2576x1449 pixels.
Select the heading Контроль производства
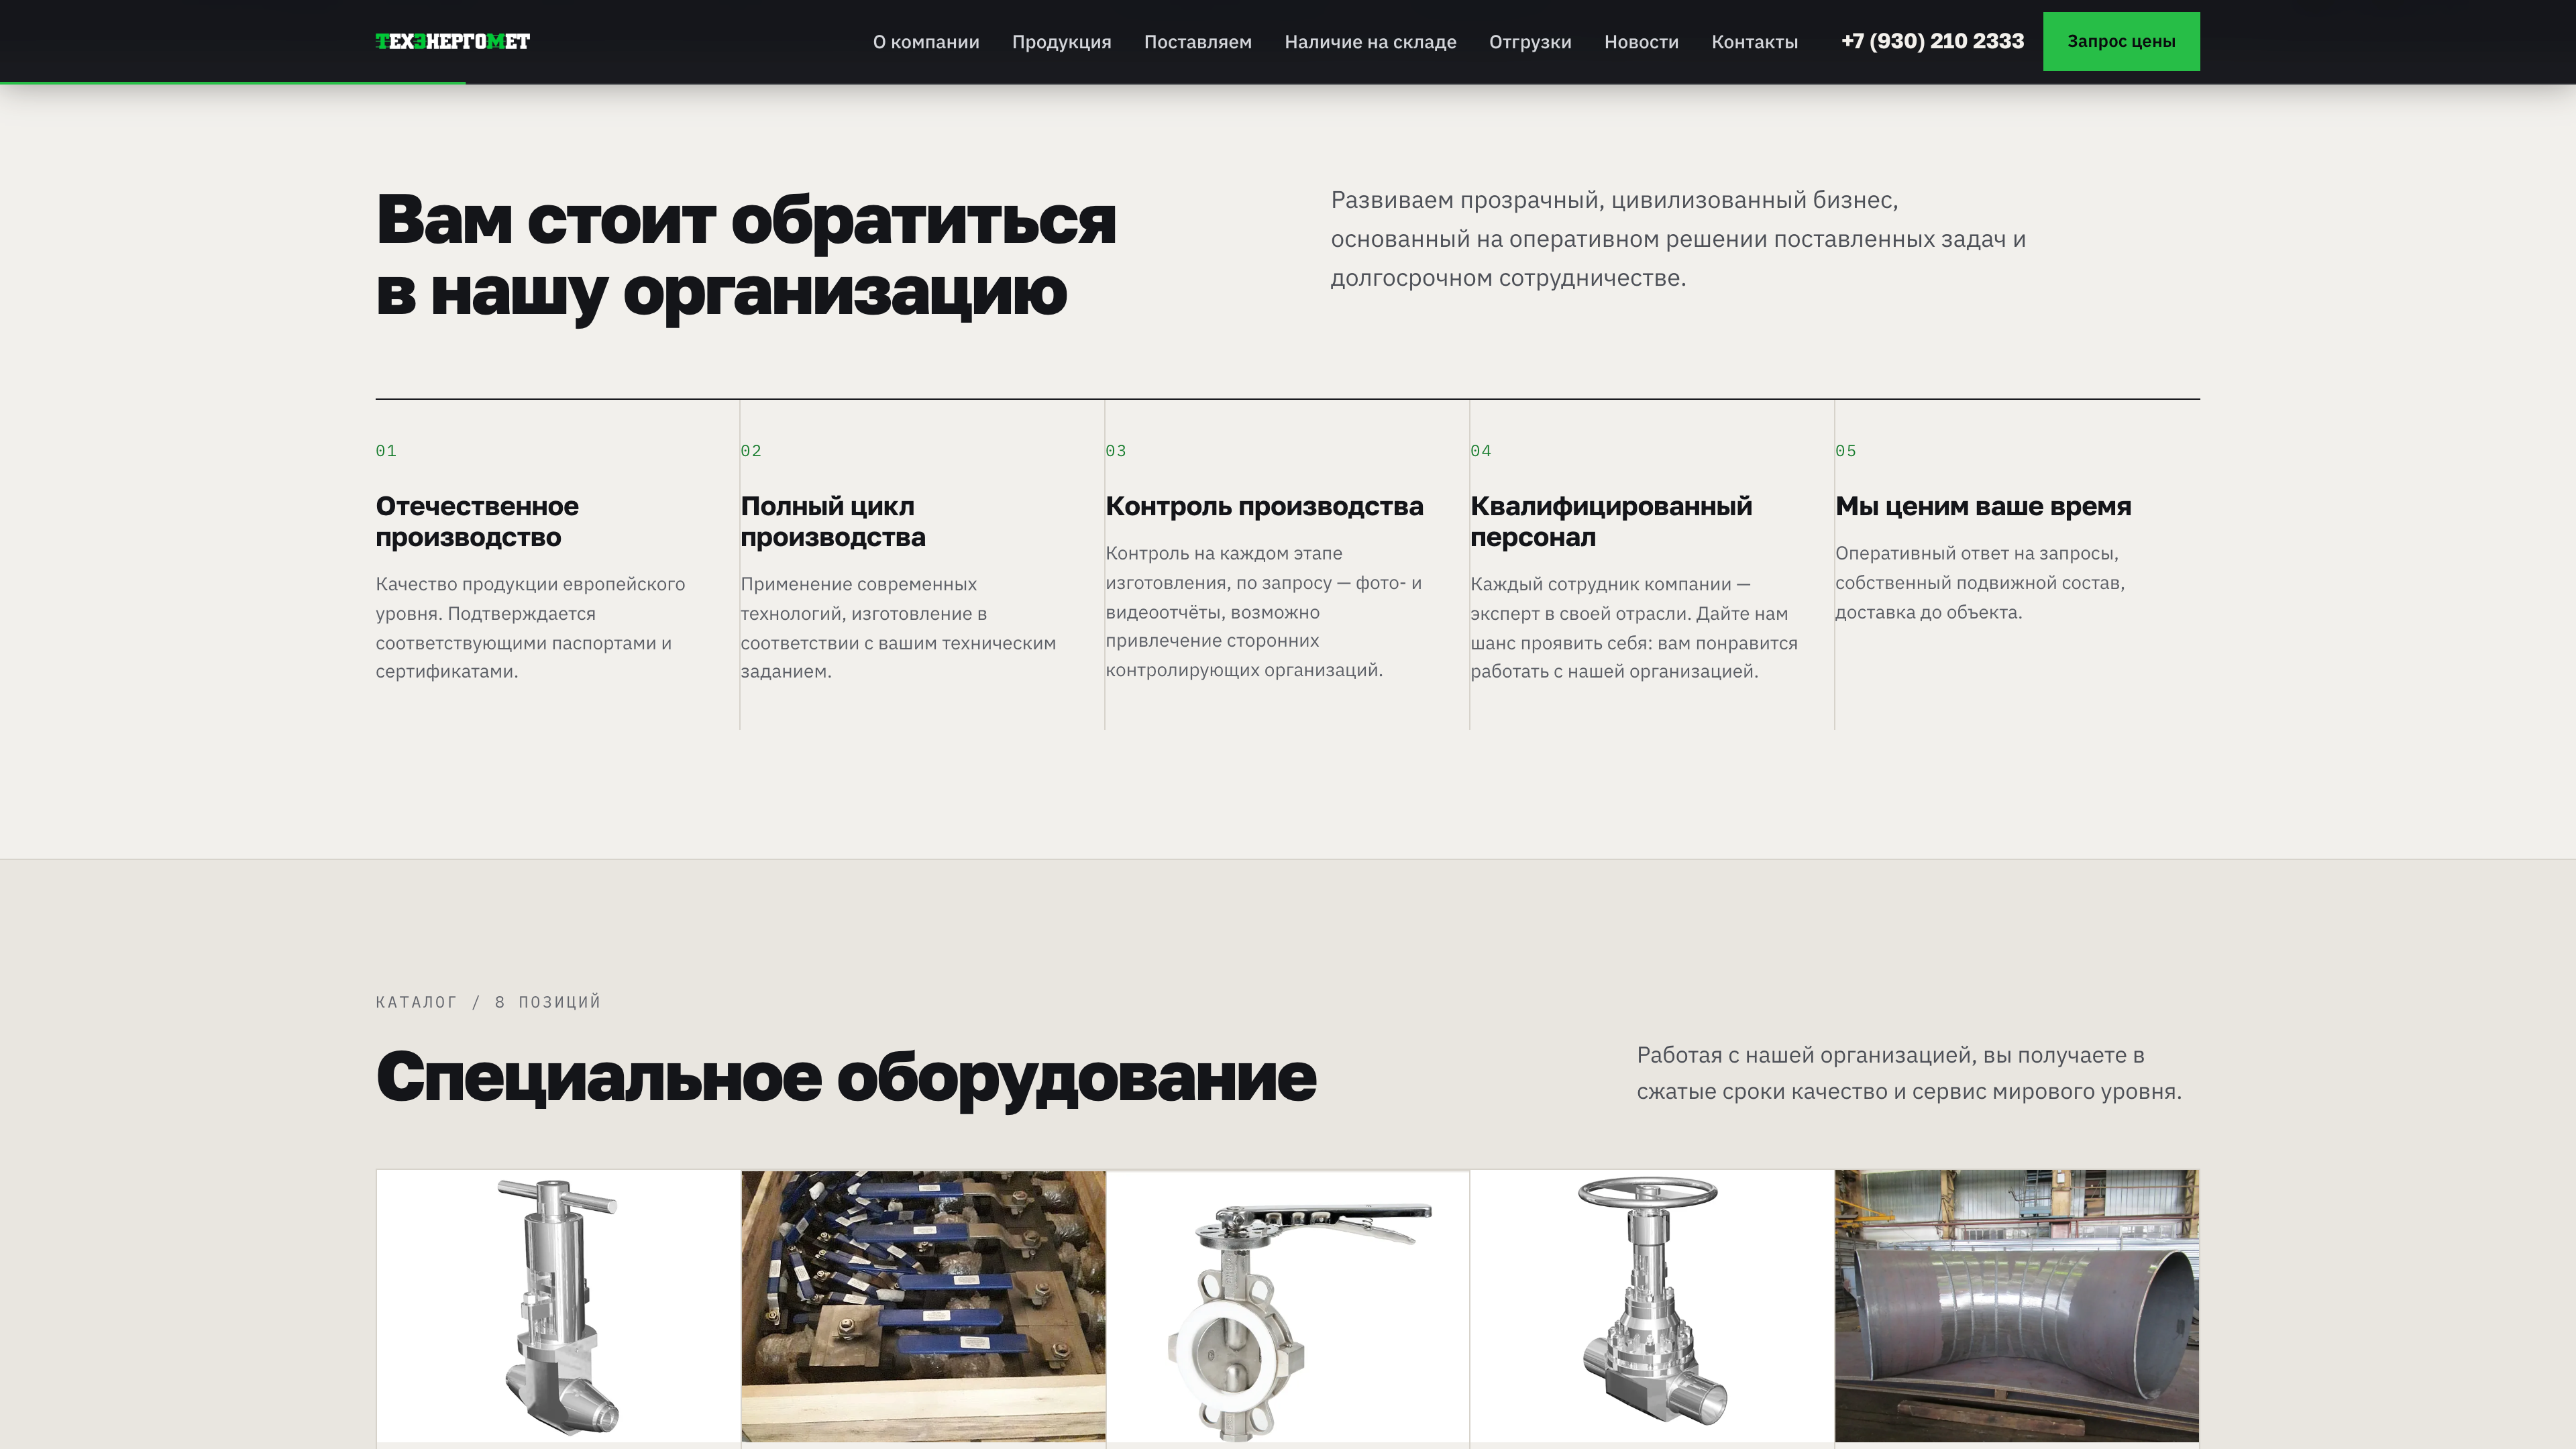pos(1264,506)
